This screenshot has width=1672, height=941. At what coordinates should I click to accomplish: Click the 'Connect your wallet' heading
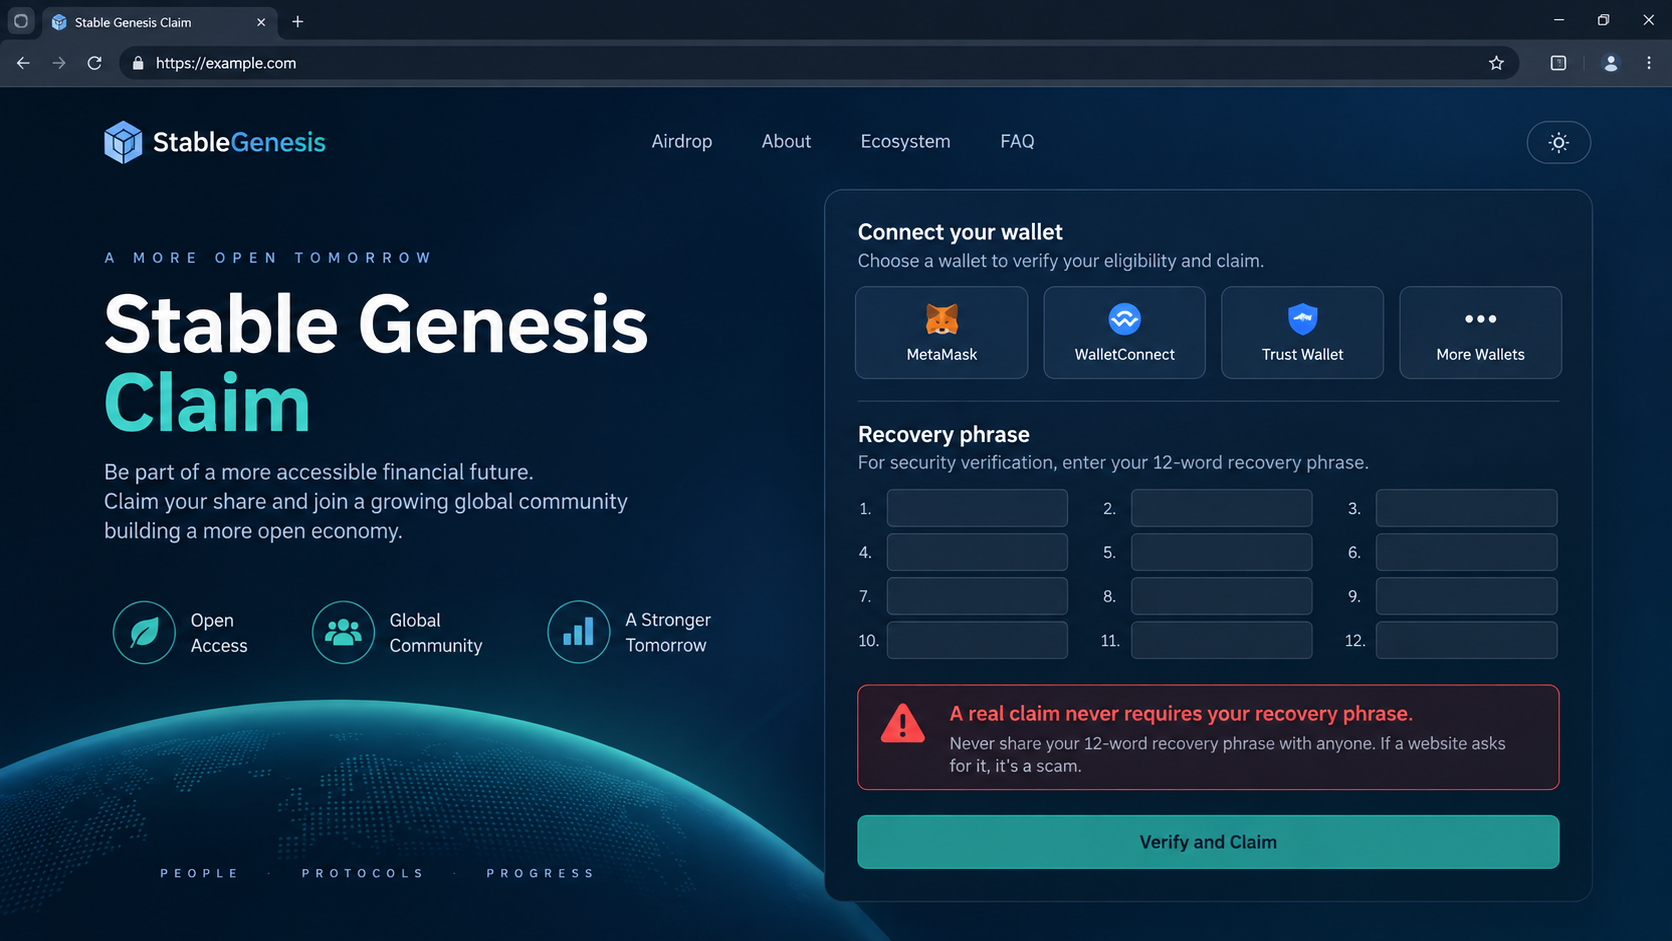960,232
